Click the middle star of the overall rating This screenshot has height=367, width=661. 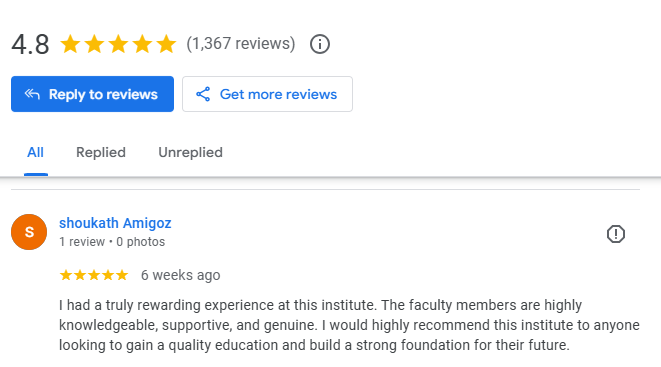click(118, 44)
